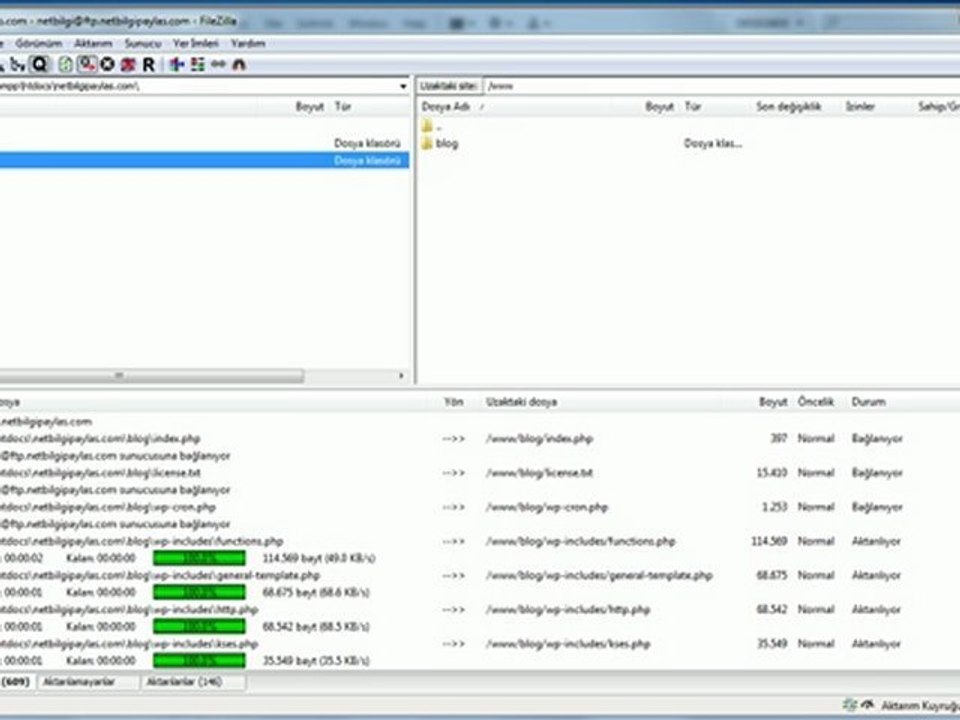Sort remote files by İzinler column
Viewport: 960px width, 720px height.
pyautogui.click(x=860, y=107)
